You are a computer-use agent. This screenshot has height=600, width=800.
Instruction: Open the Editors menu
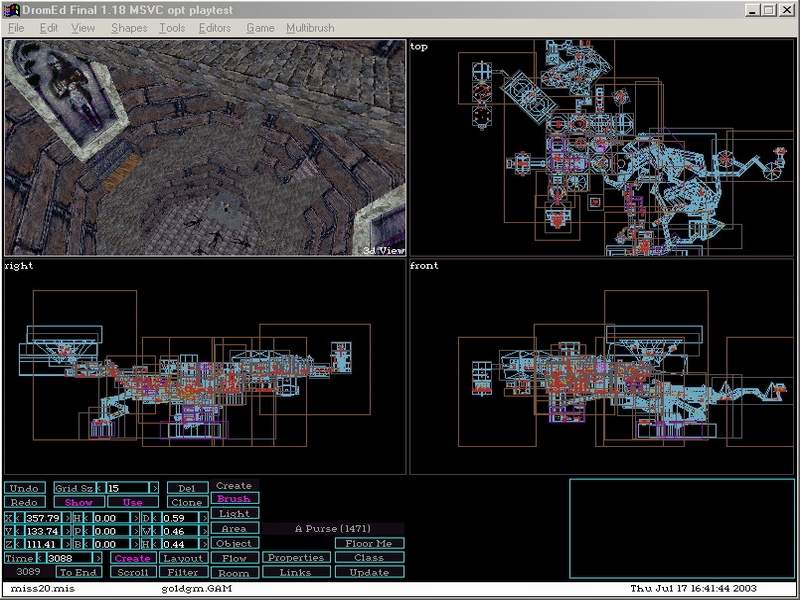[x=215, y=28]
